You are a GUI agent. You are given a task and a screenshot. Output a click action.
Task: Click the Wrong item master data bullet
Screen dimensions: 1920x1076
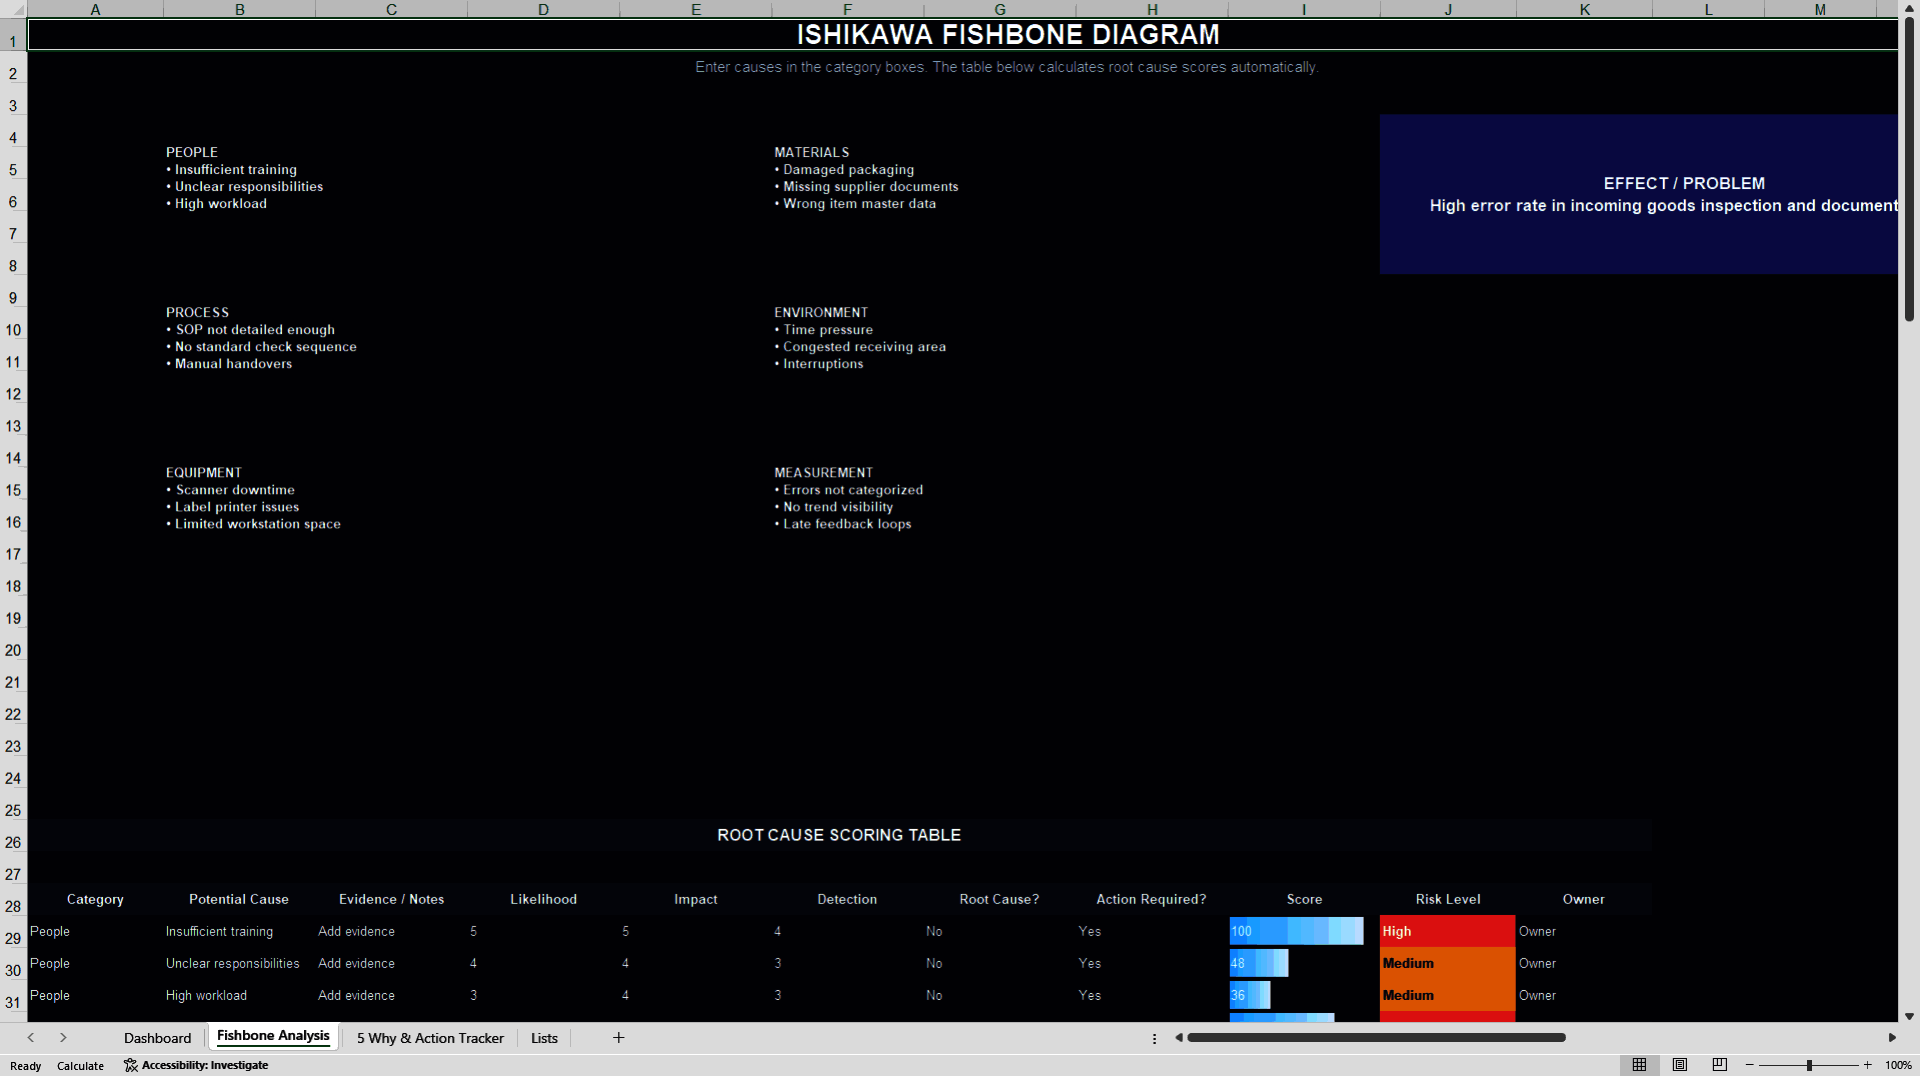point(855,204)
